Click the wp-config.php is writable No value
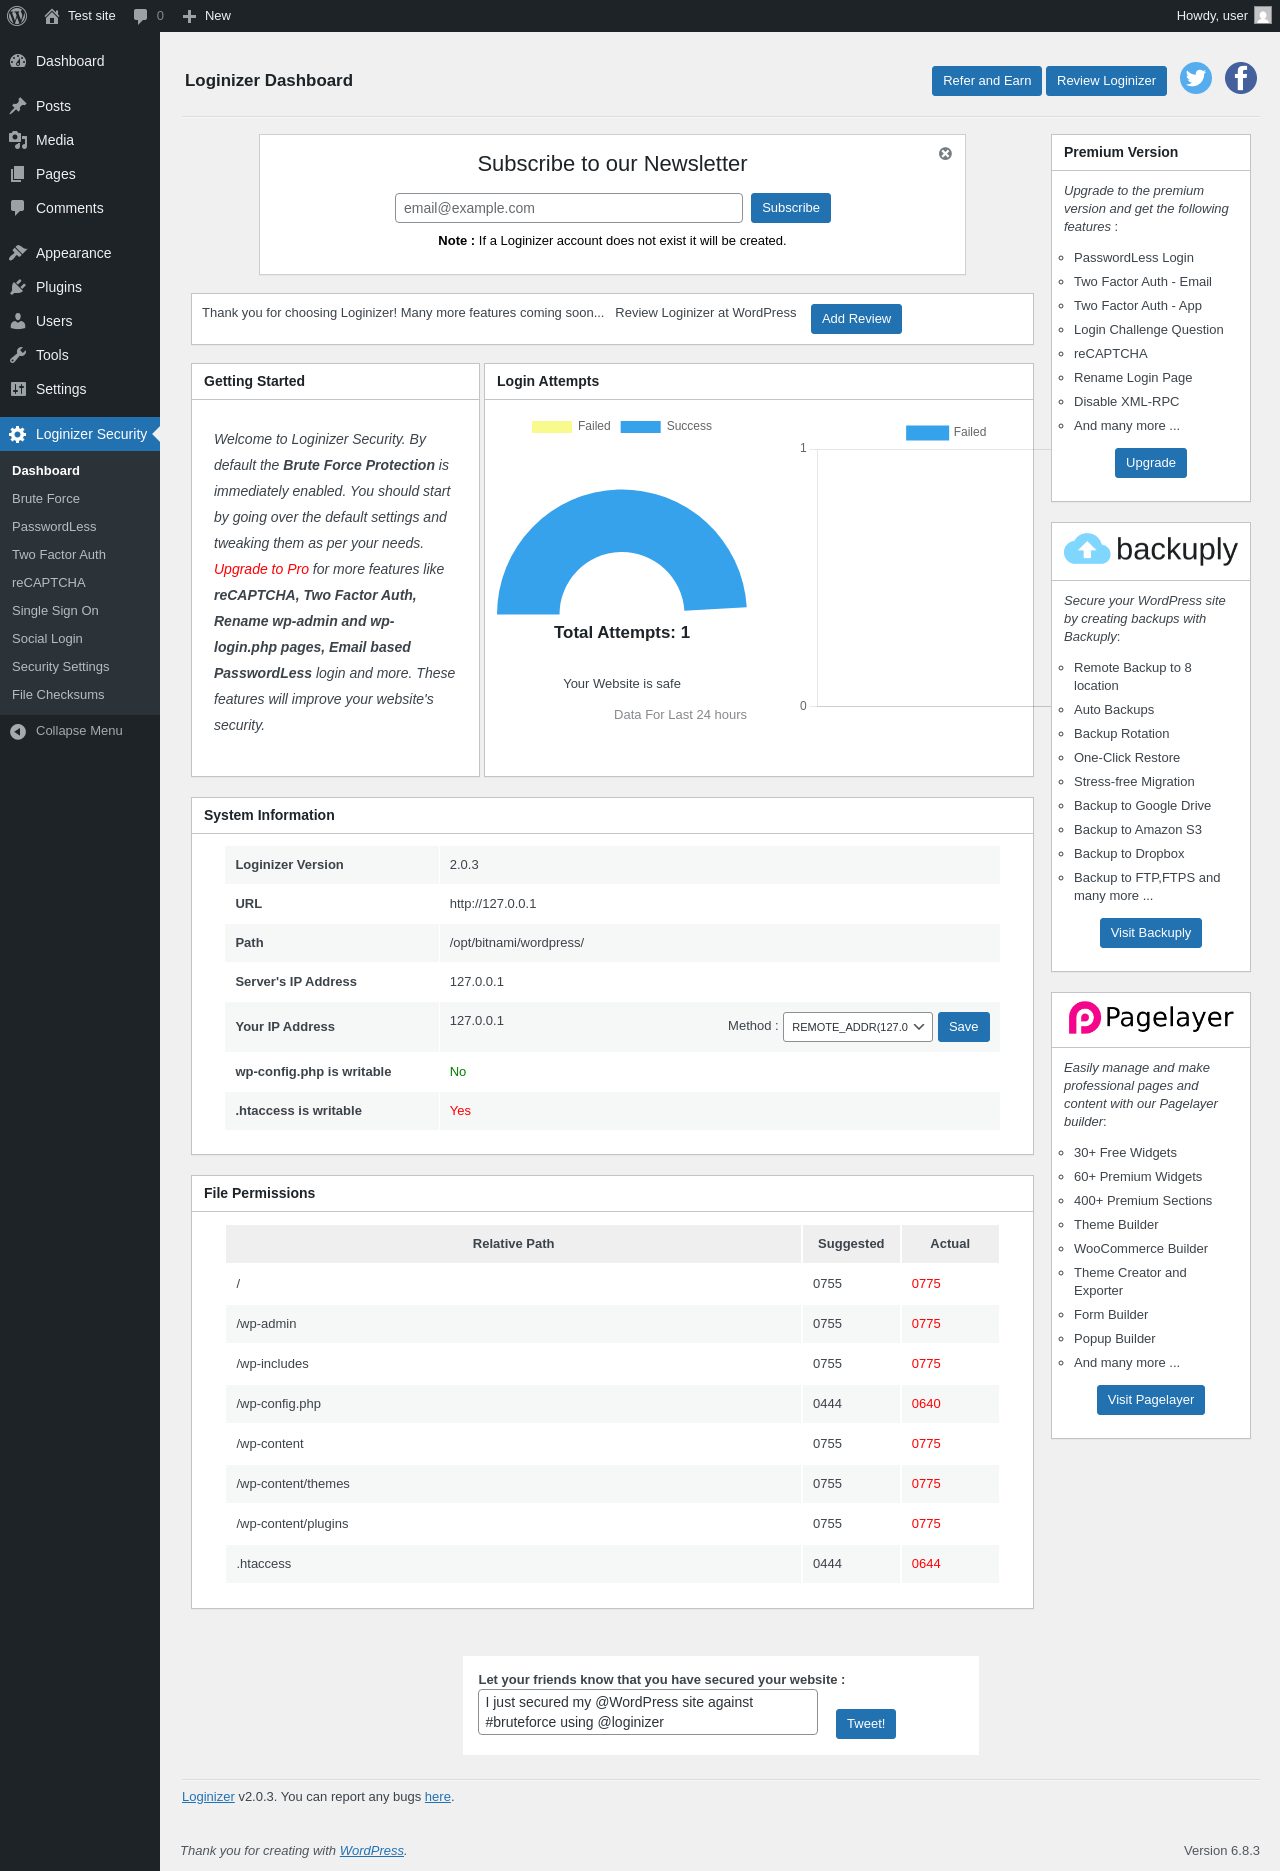The width and height of the screenshot is (1280, 1871). (x=458, y=1072)
